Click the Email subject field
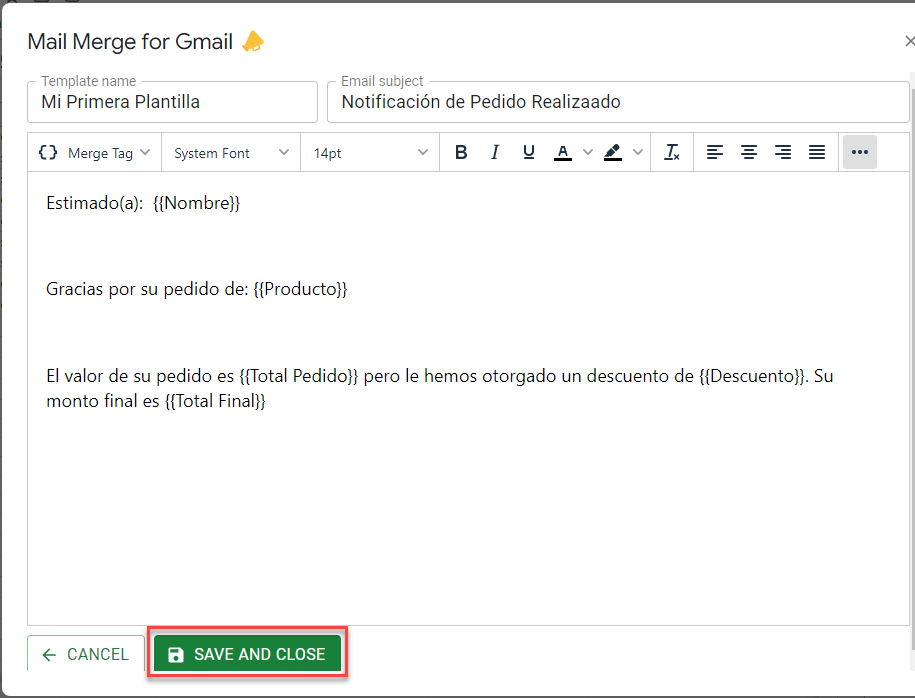This screenshot has width=915, height=698. [618, 102]
